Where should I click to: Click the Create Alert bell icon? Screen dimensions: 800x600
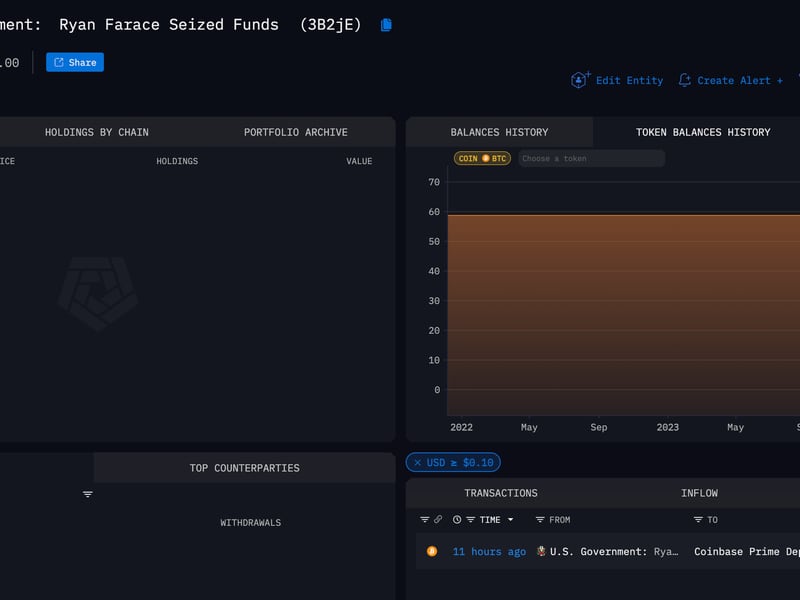point(684,80)
